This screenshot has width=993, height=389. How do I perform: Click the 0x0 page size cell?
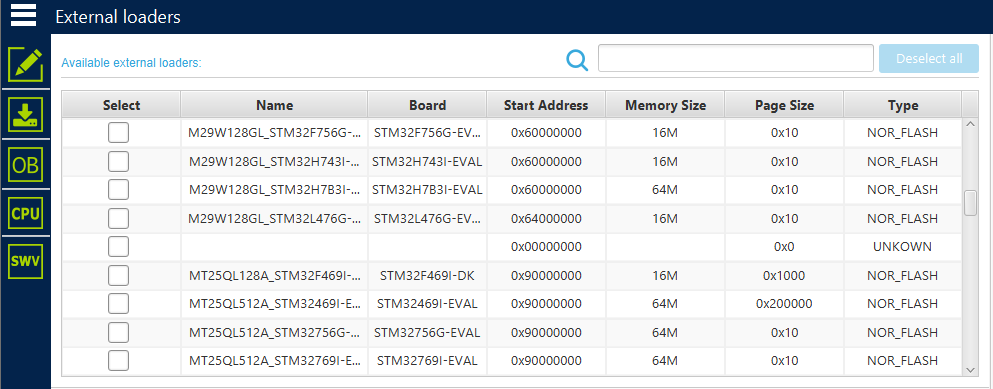[x=784, y=246]
